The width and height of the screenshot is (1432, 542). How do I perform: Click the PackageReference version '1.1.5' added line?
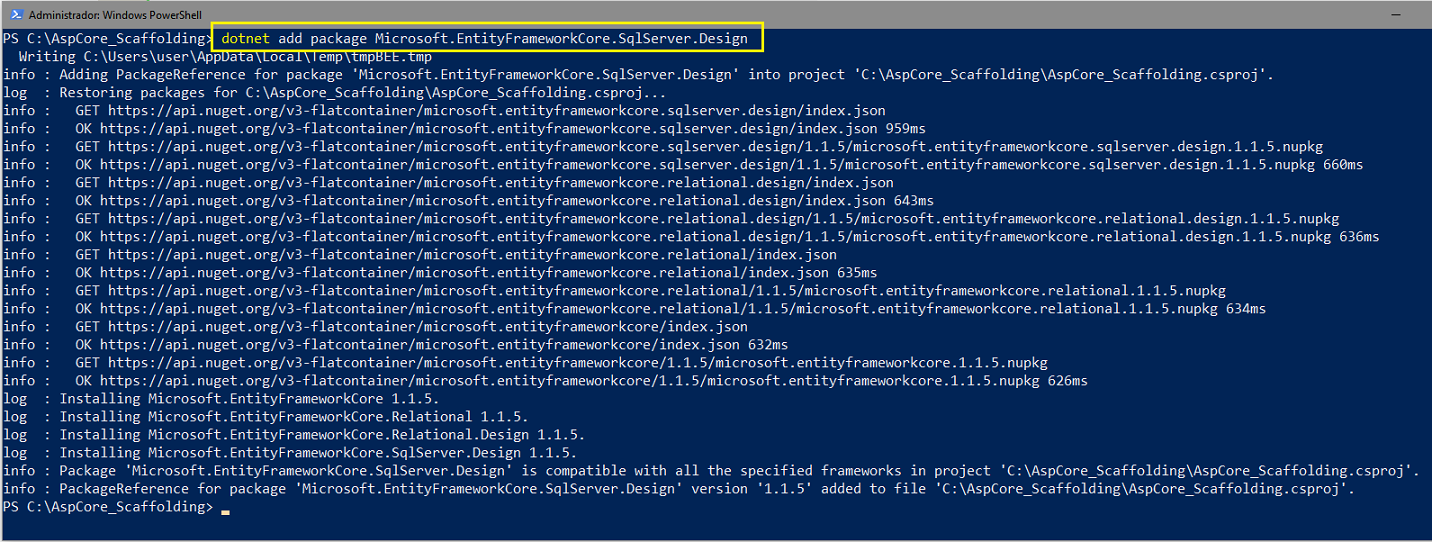(707, 489)
